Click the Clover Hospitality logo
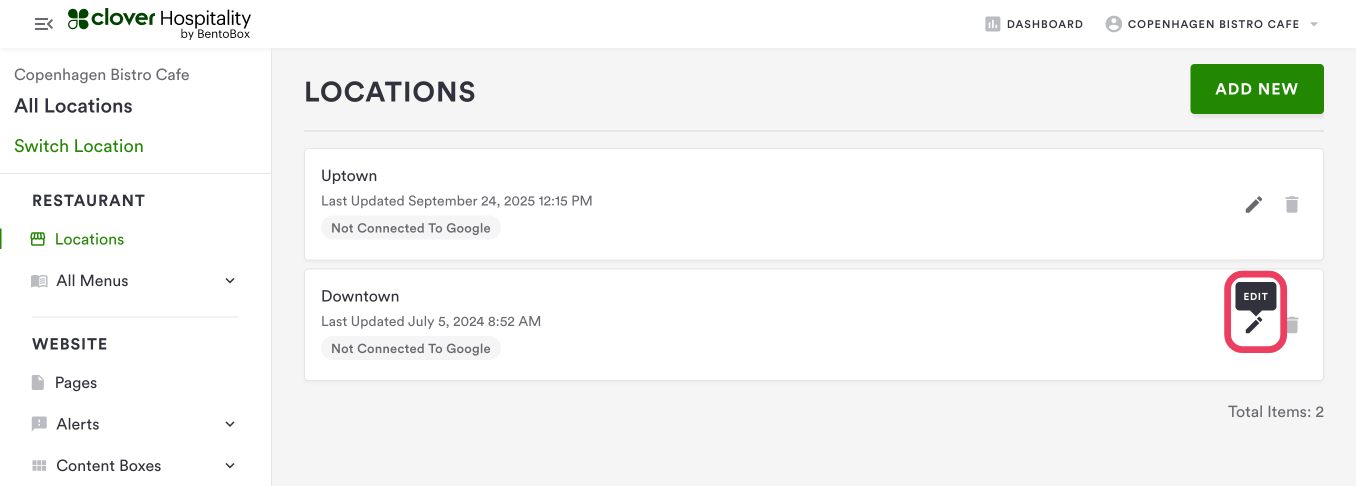The image size is (1356, 486). coord(159,23)
